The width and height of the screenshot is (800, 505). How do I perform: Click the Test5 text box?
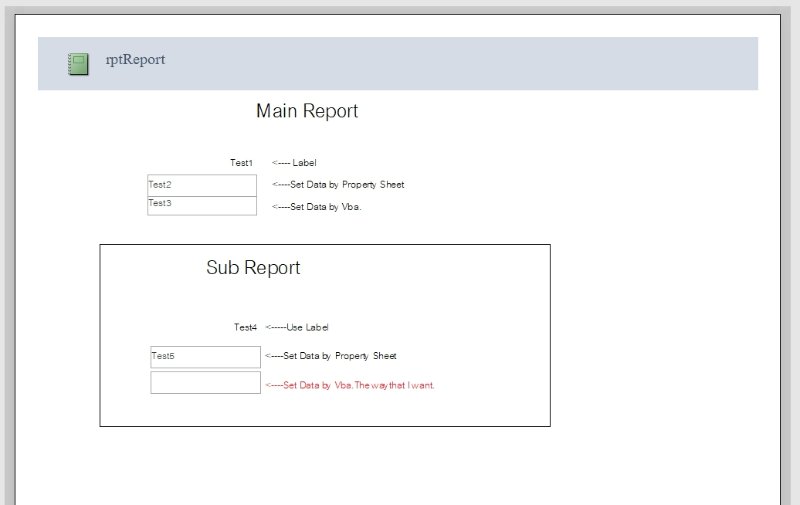(x=205, y=357)
